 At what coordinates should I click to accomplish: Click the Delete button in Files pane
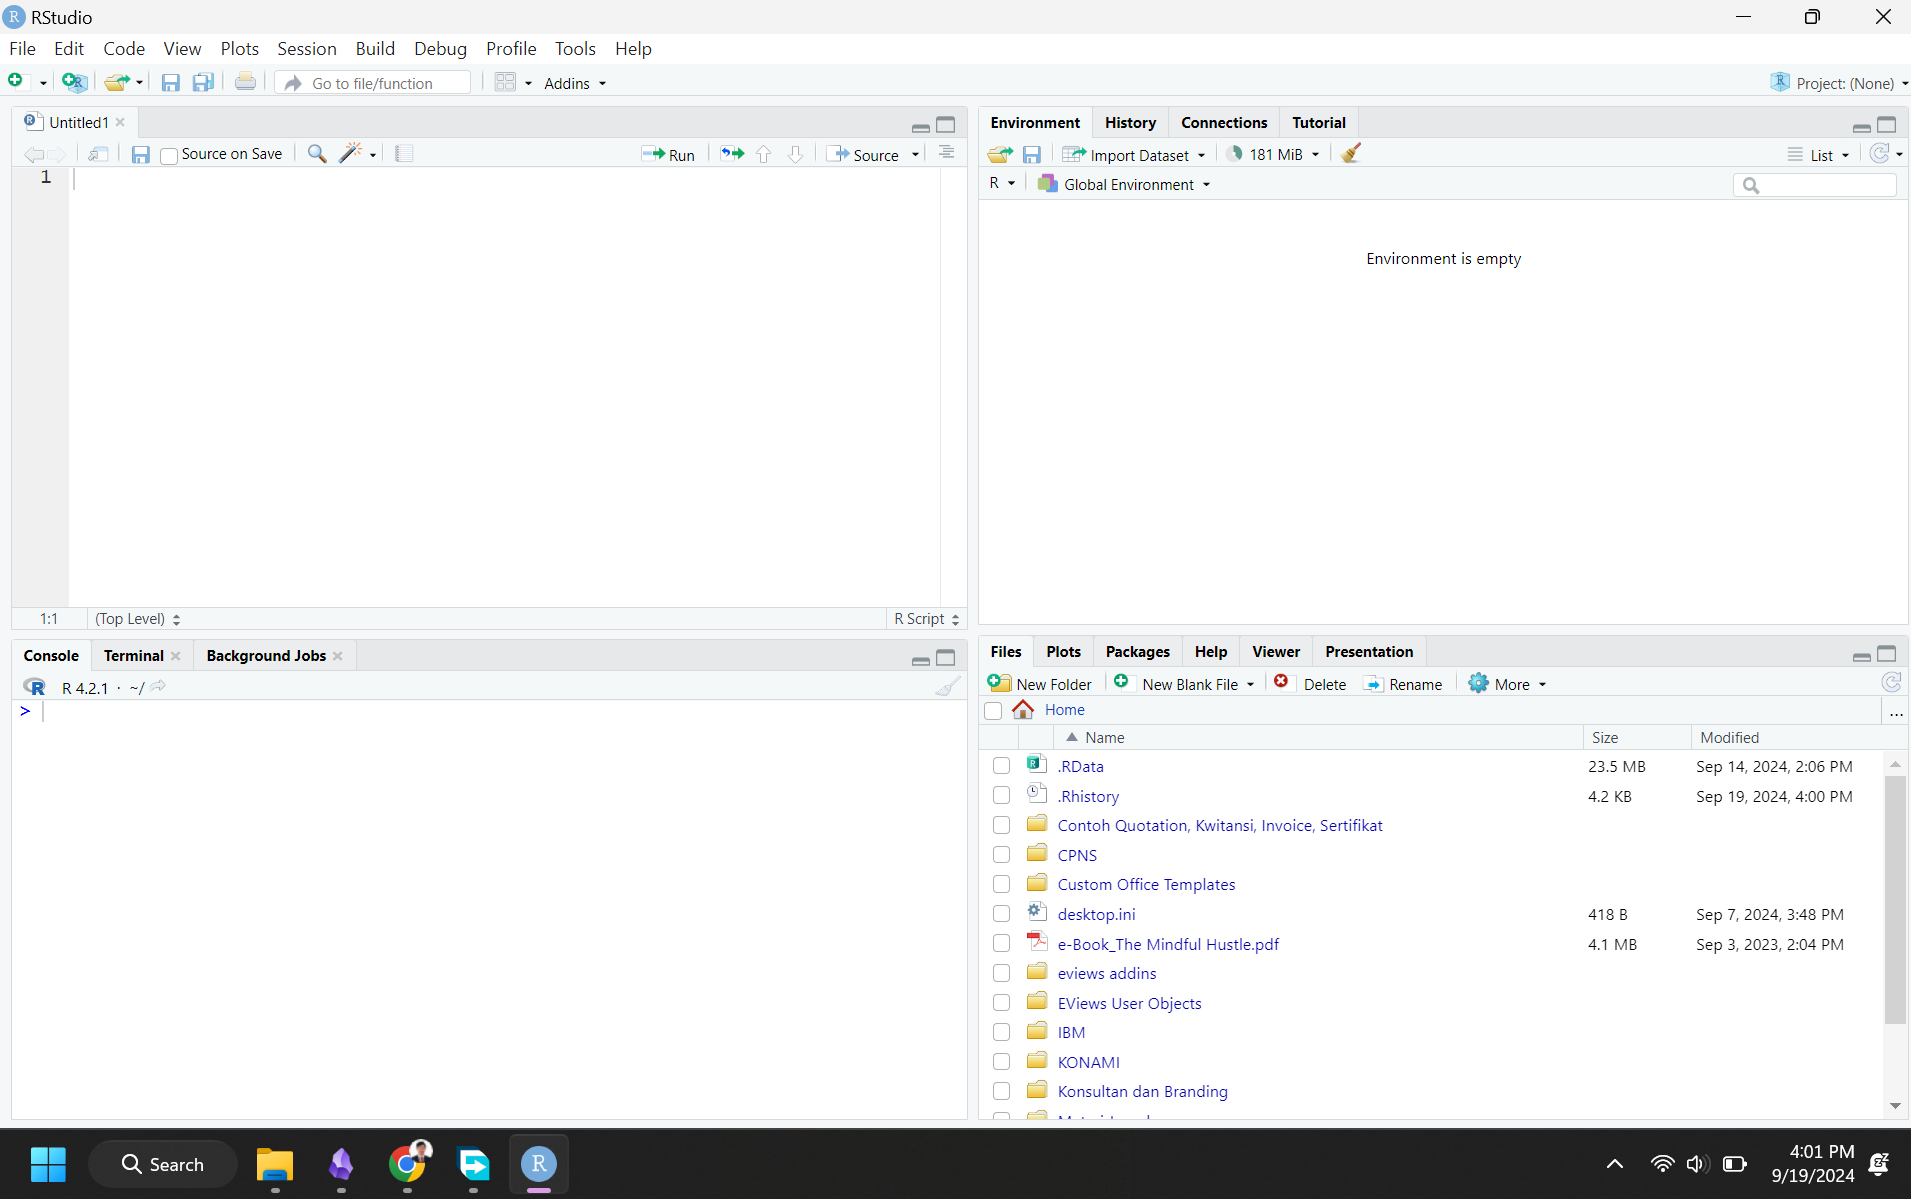click(1310, 684)
